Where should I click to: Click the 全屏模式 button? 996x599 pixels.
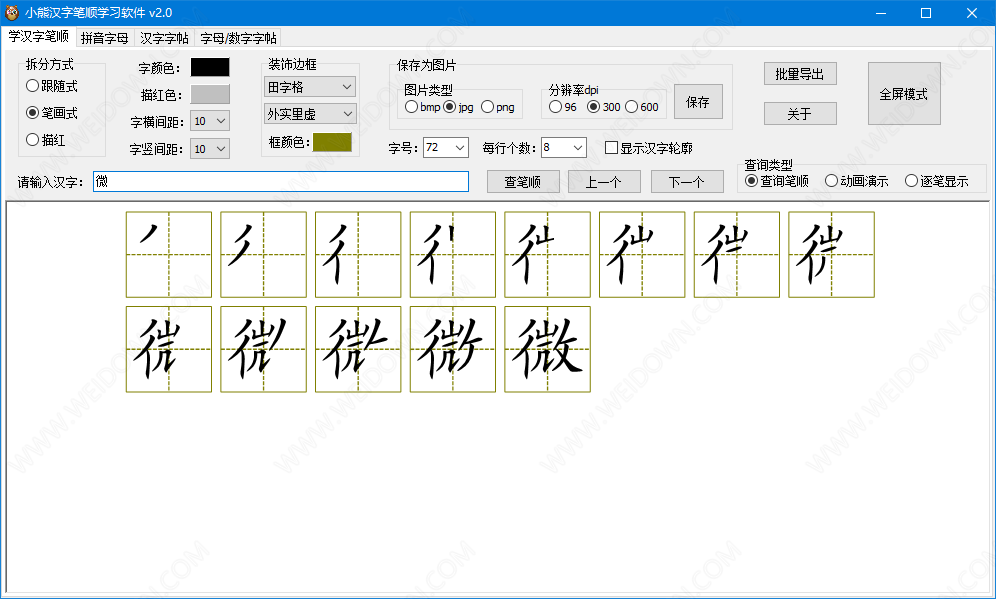(904, 93)
